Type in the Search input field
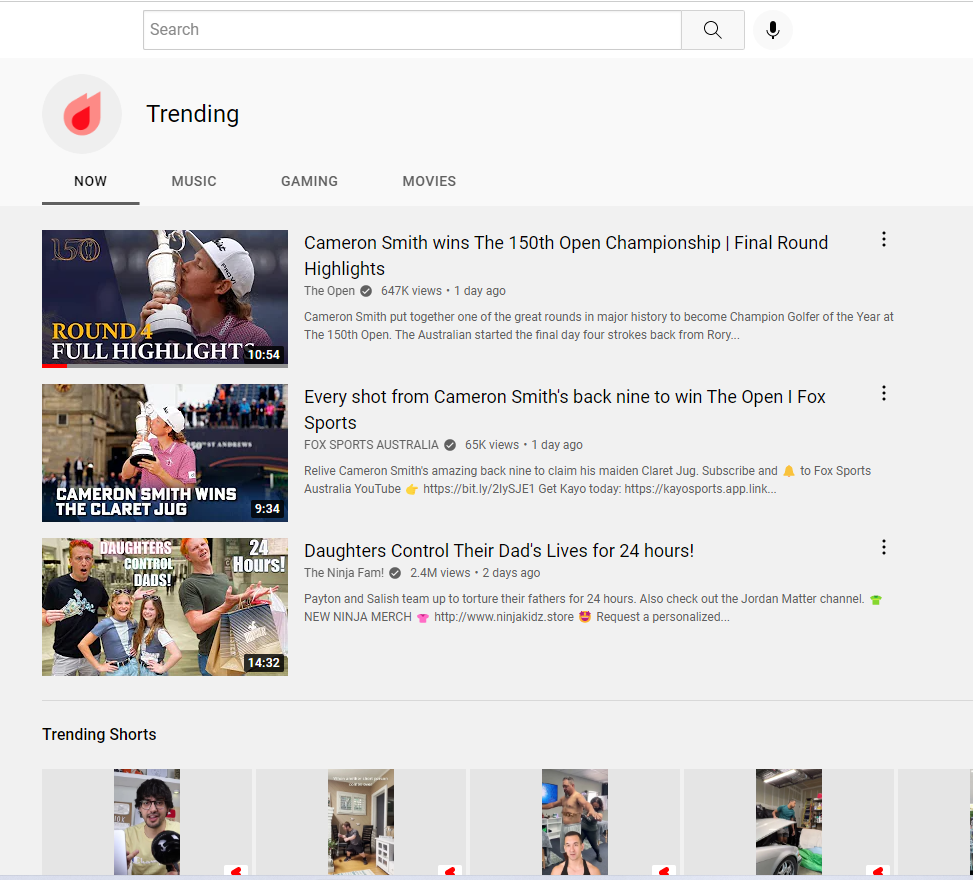 412,30
